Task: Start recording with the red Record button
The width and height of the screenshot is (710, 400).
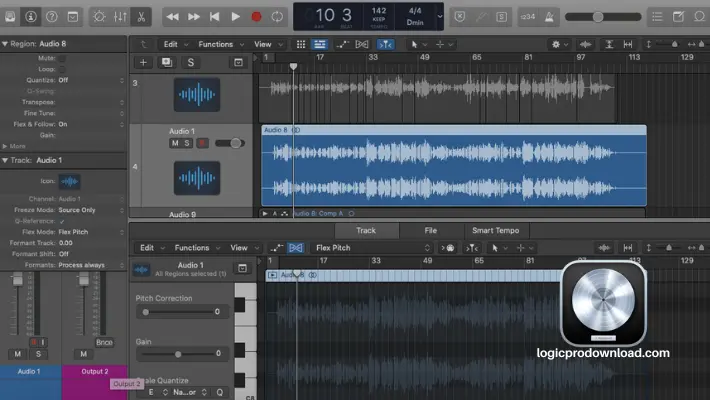Action: pyautogui.click(x=256, y=17)
